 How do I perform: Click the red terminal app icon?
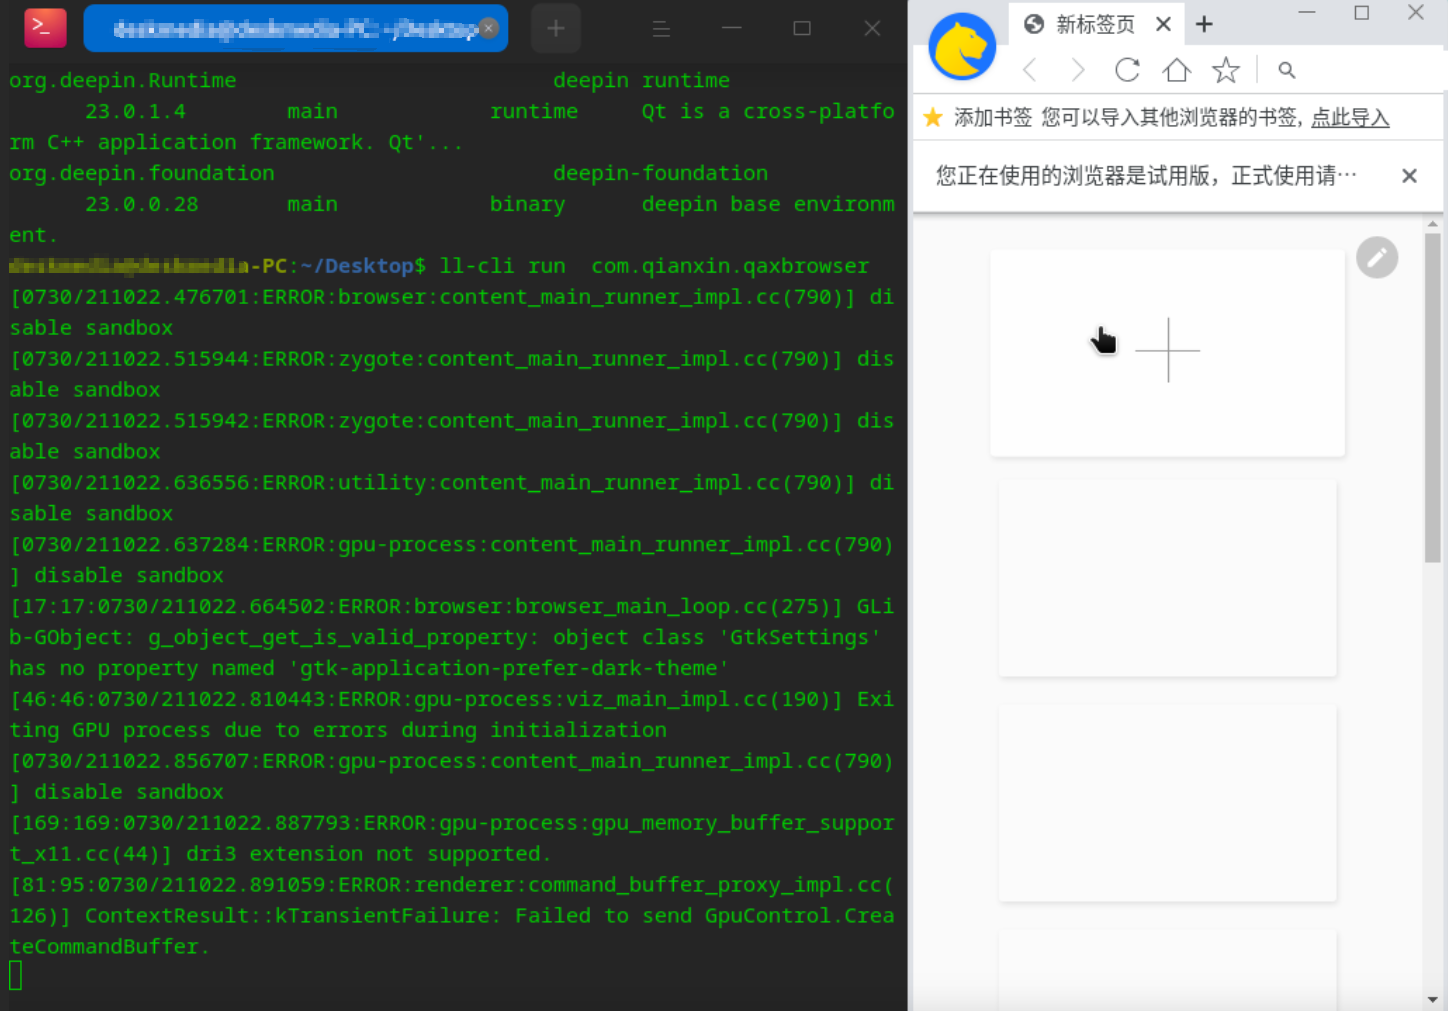click(x=44, y=28)
